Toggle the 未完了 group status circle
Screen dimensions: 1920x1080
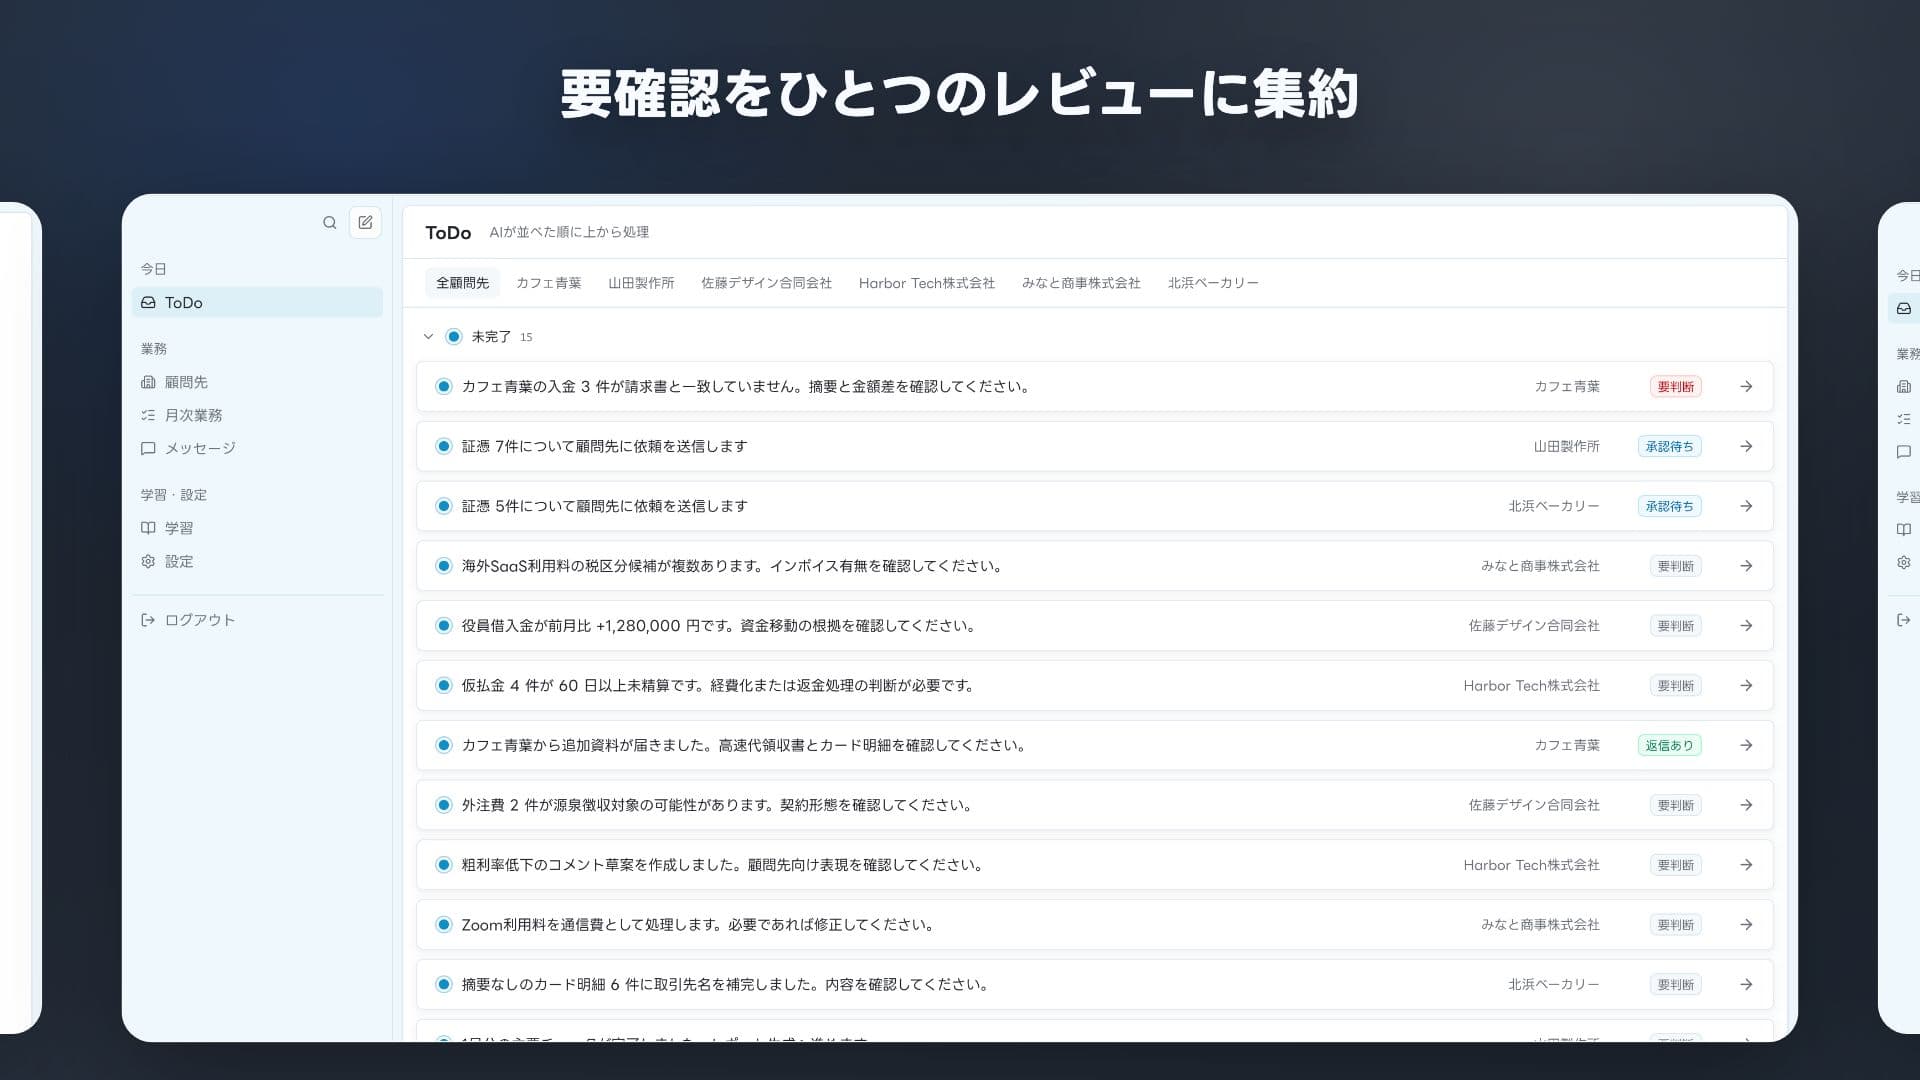[454, 337]
